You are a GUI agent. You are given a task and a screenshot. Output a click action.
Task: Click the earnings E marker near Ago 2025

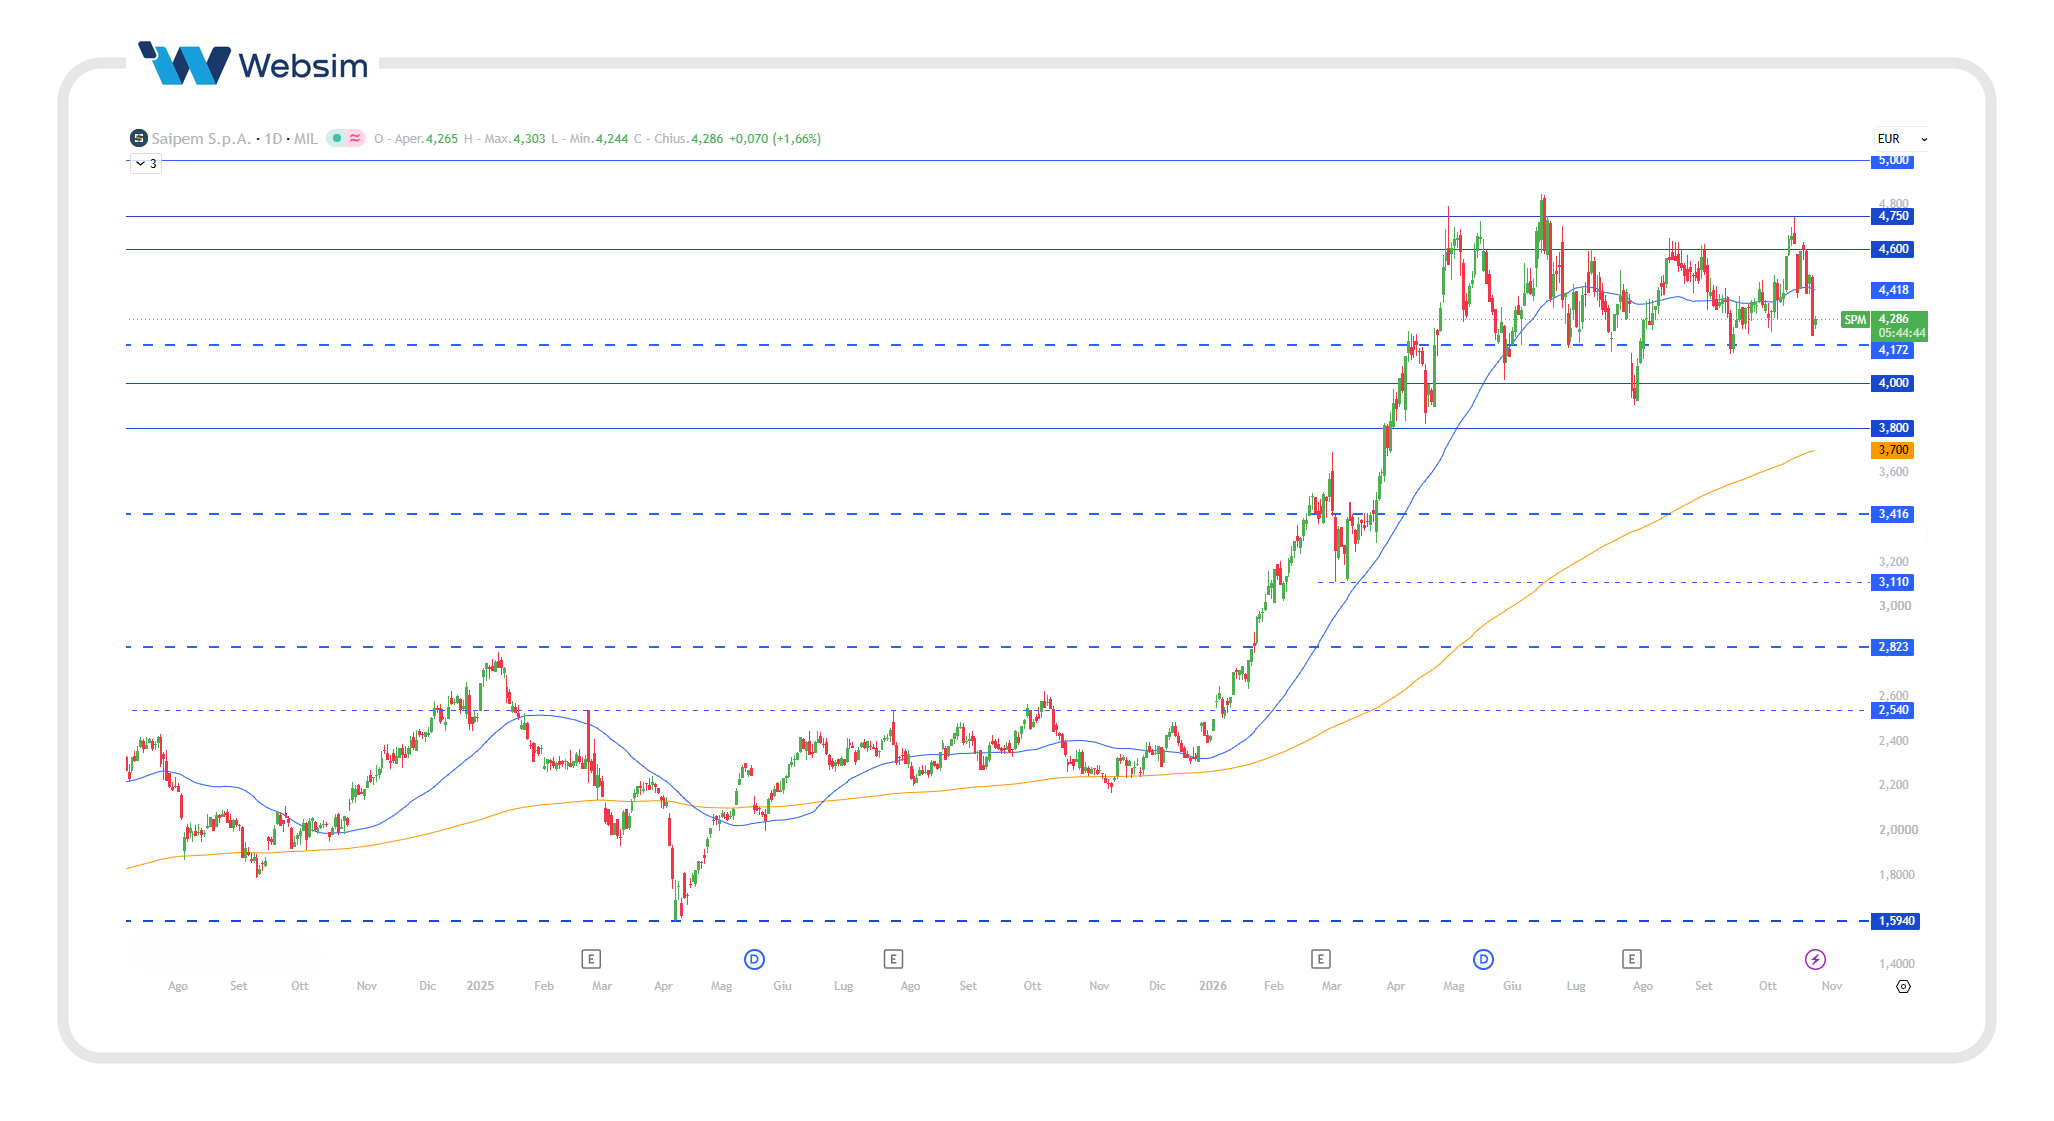click(893, 959)
